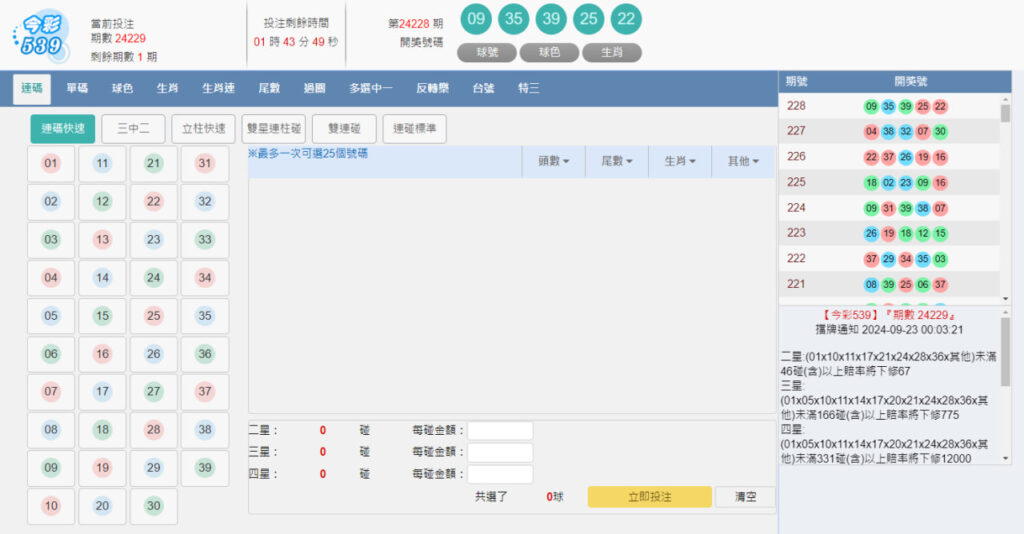Click the draw history list scrollbar
This screenshot has width=1024, height=534.
(1005, 200)
